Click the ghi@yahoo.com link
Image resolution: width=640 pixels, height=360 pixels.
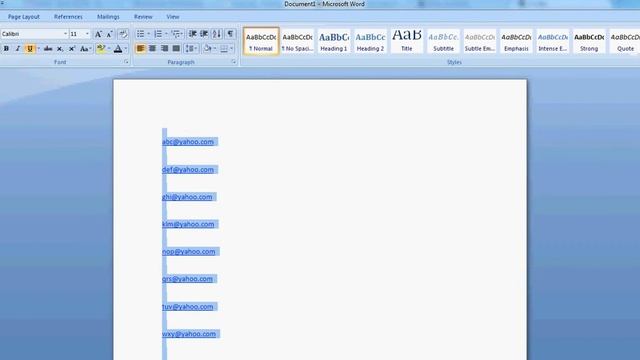(187, 197)
